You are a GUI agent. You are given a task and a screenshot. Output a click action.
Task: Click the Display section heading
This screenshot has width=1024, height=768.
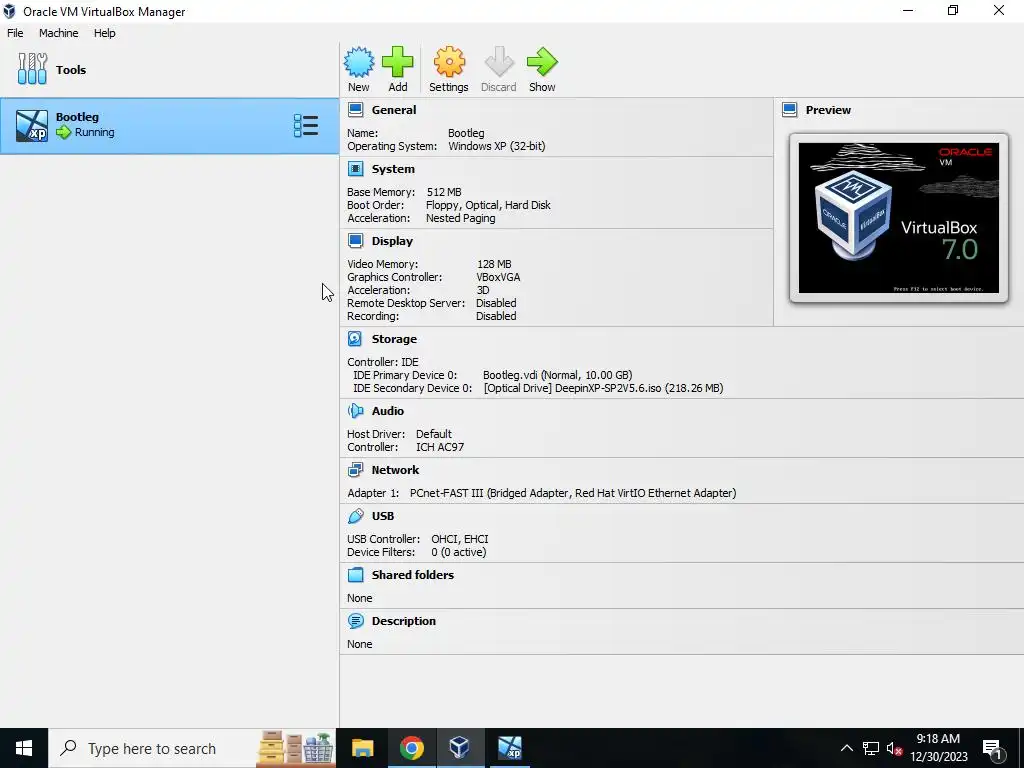[392, 241]
